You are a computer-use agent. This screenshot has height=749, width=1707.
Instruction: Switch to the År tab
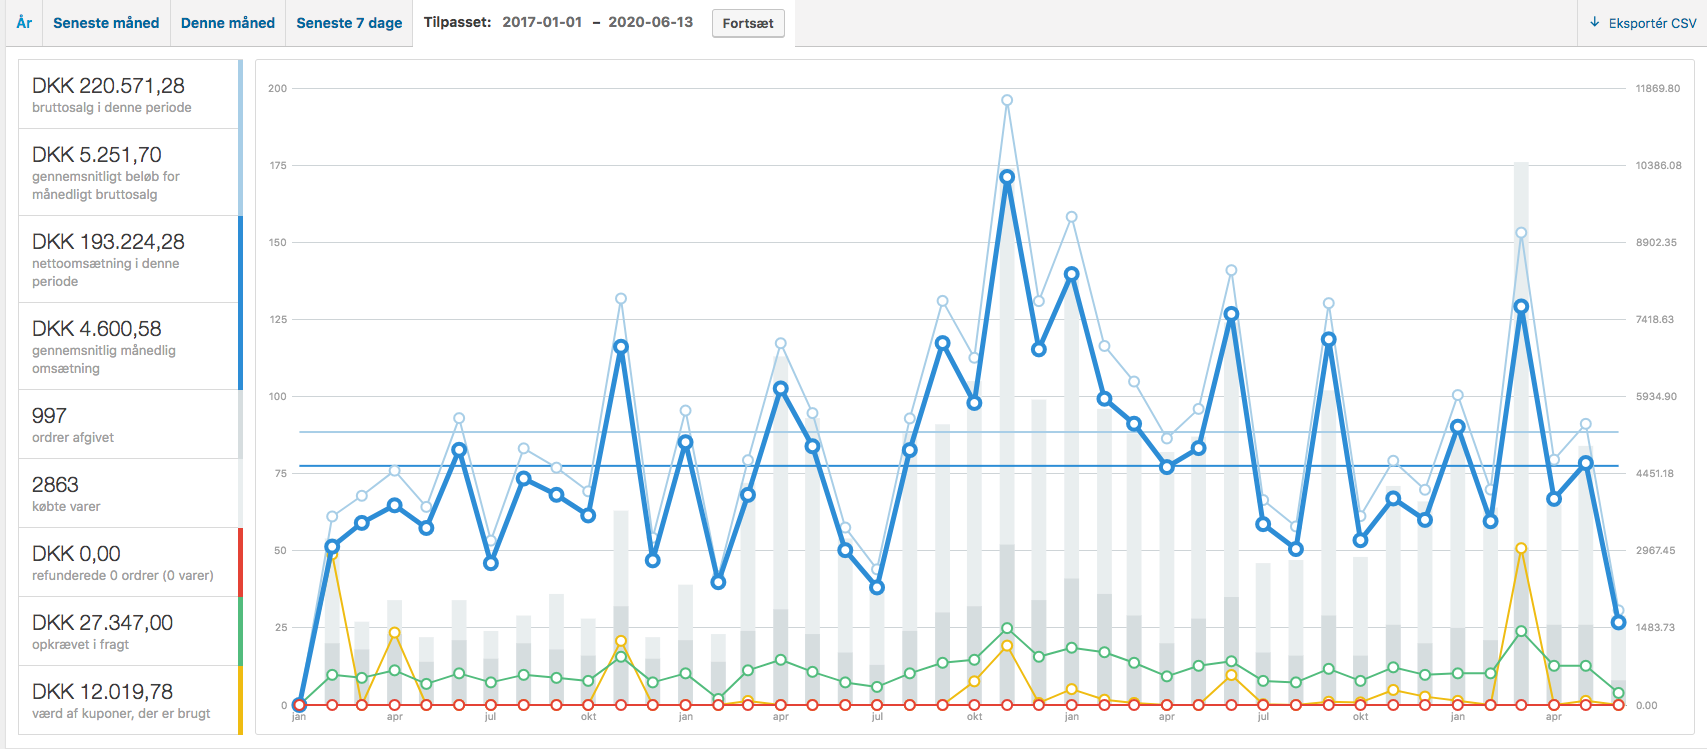24,22
